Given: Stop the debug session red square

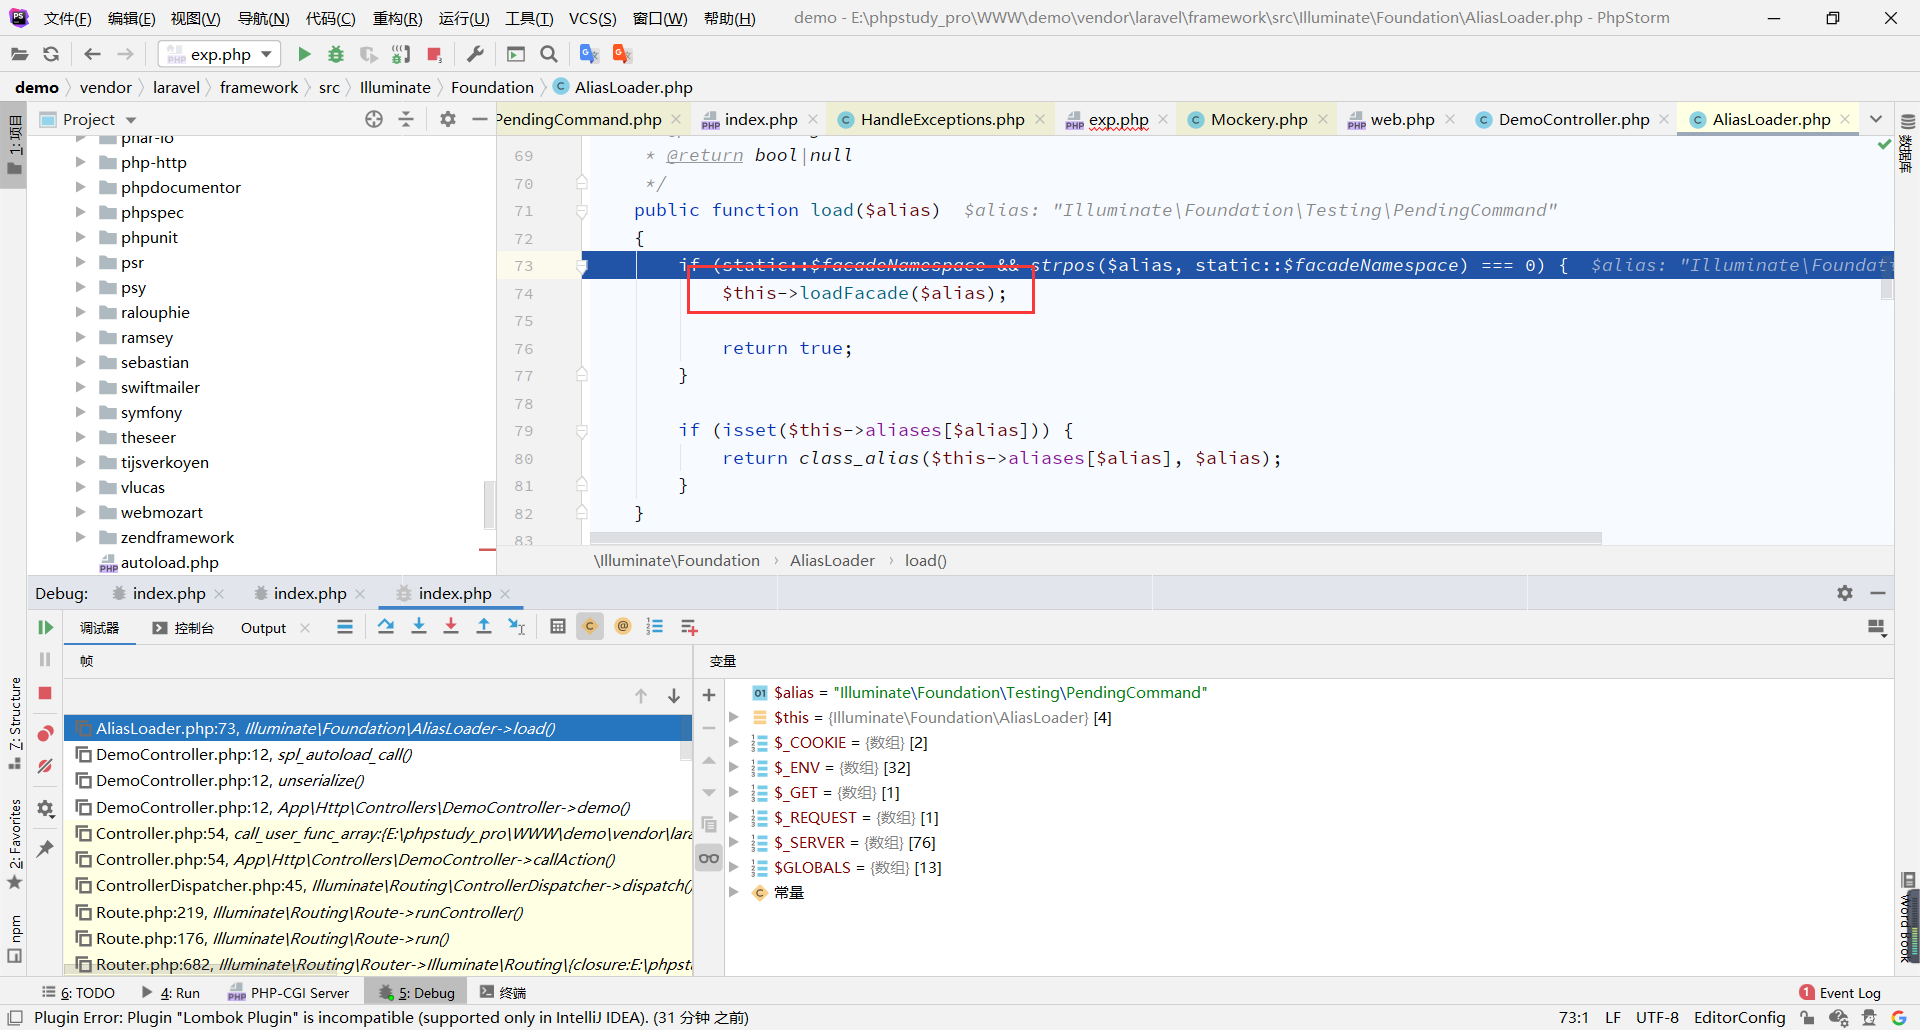Looking at the screenshot, I should 45,693.
